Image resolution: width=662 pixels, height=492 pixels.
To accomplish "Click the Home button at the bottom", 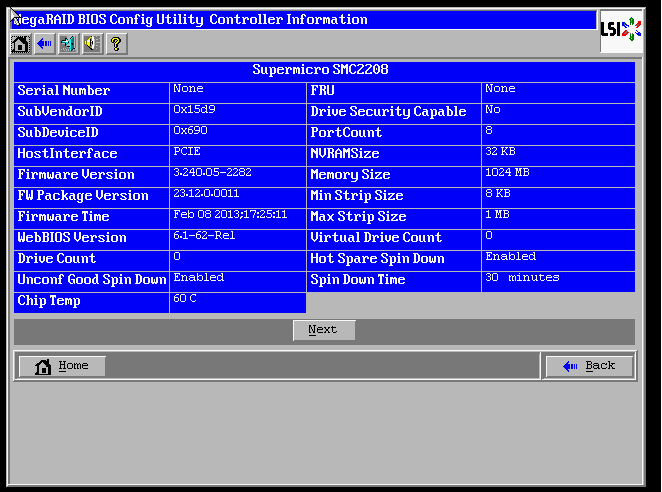I will (62, 366).
